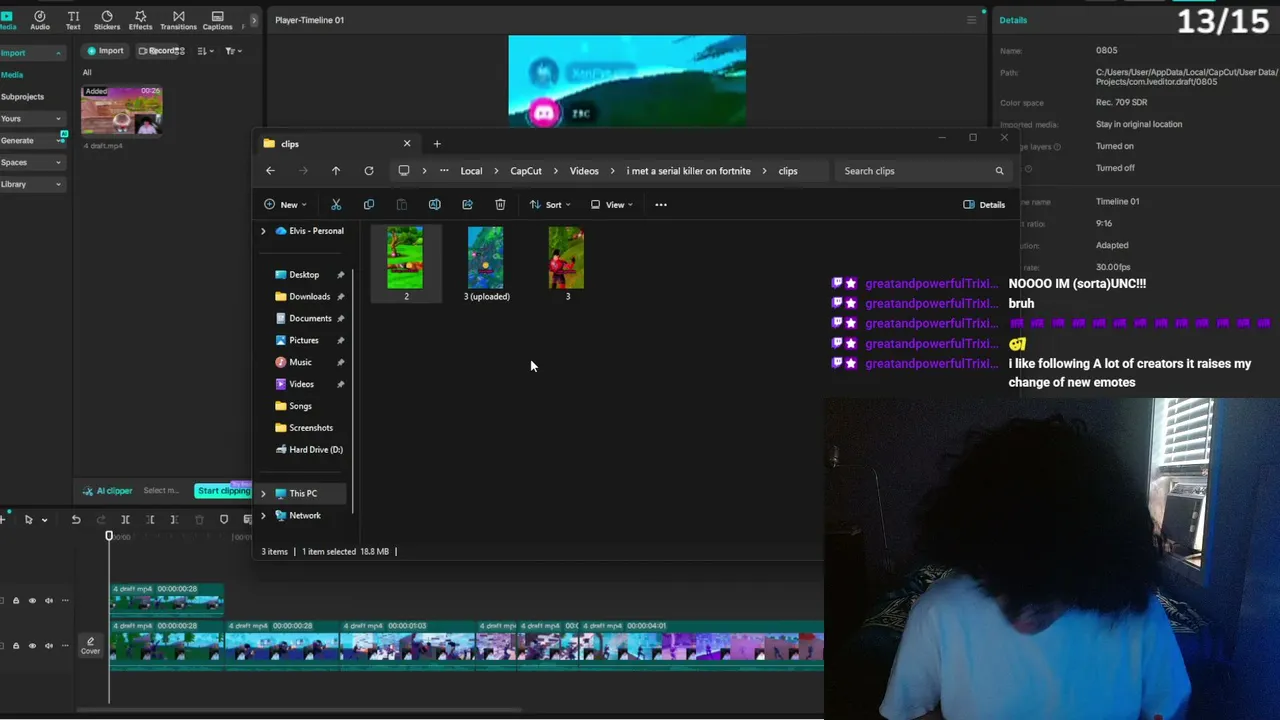
Task: Go back in File Explorer
Action: coord(270,171)
